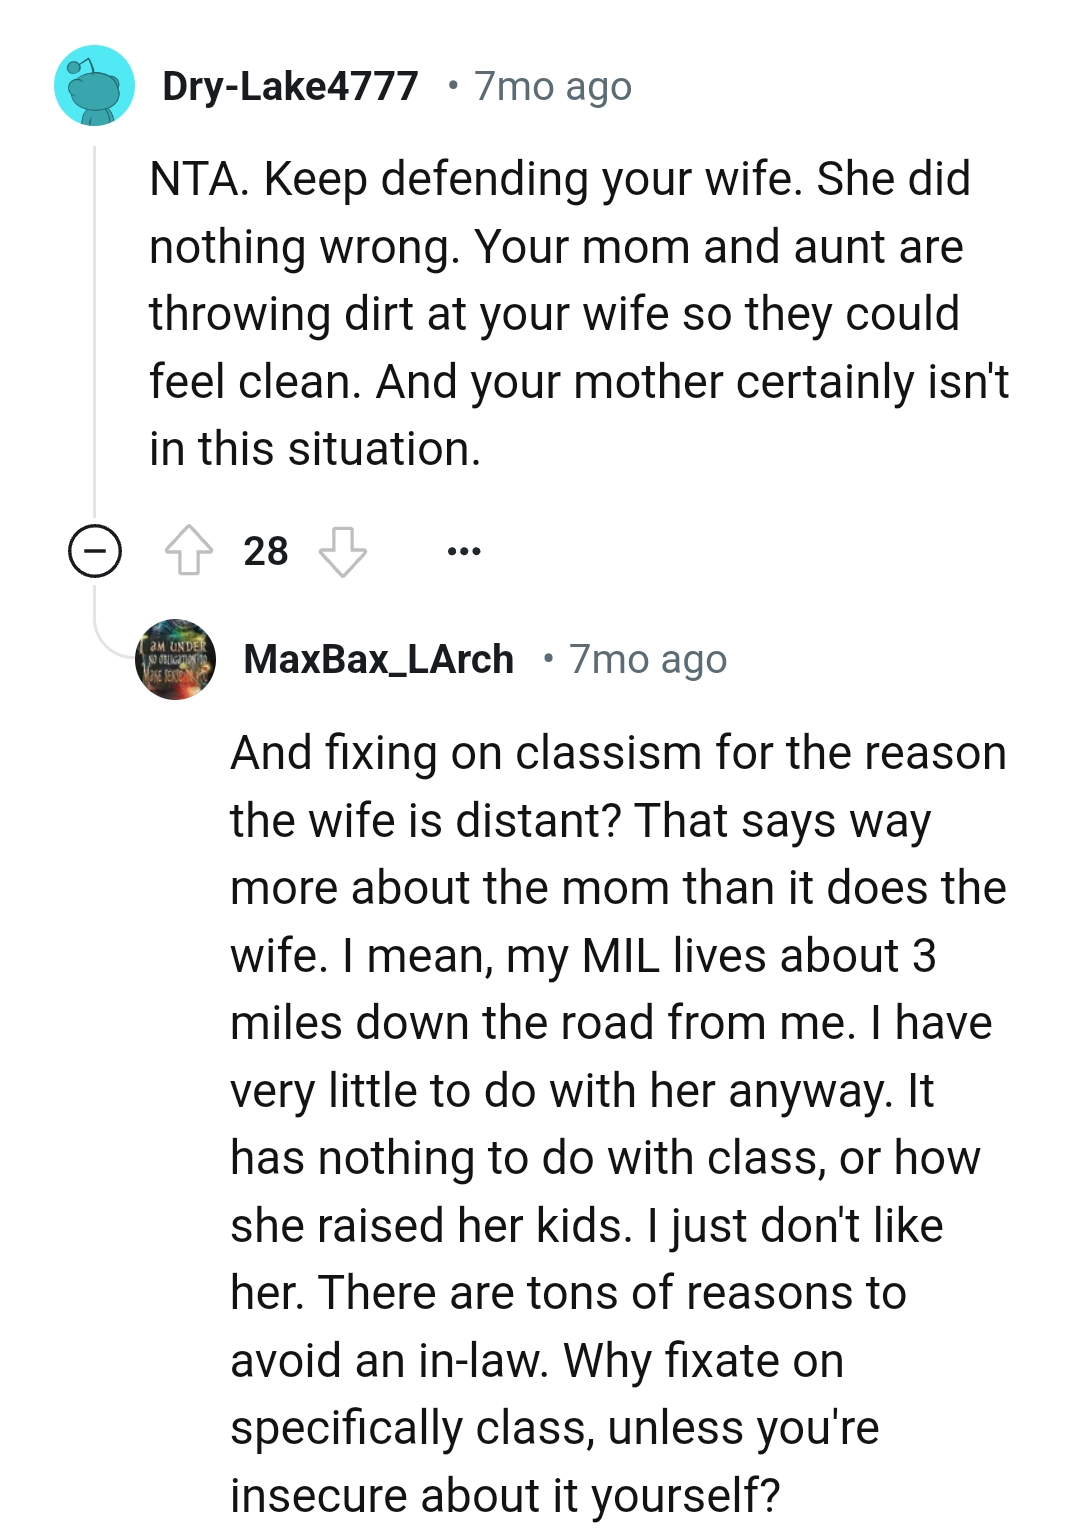Click the 7mo ago timestamp on the top comment
This screenshot has height=1539, width=1080.
(x=551, y=85)
